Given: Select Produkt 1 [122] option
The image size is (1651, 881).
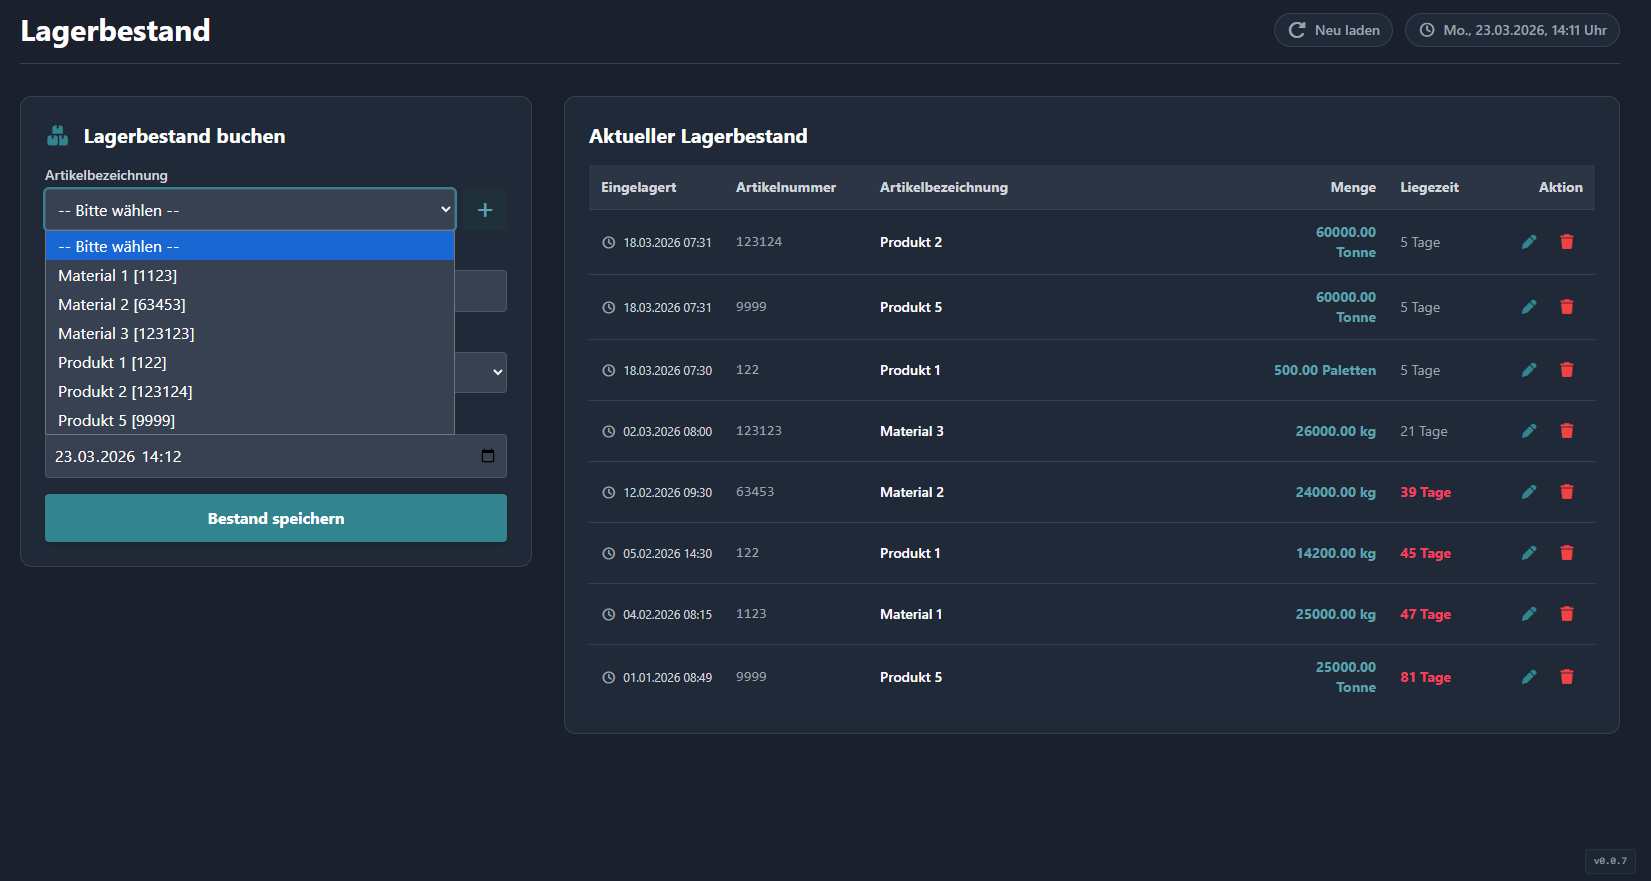Looking at the screenshot, I should (x=112, y=362).
